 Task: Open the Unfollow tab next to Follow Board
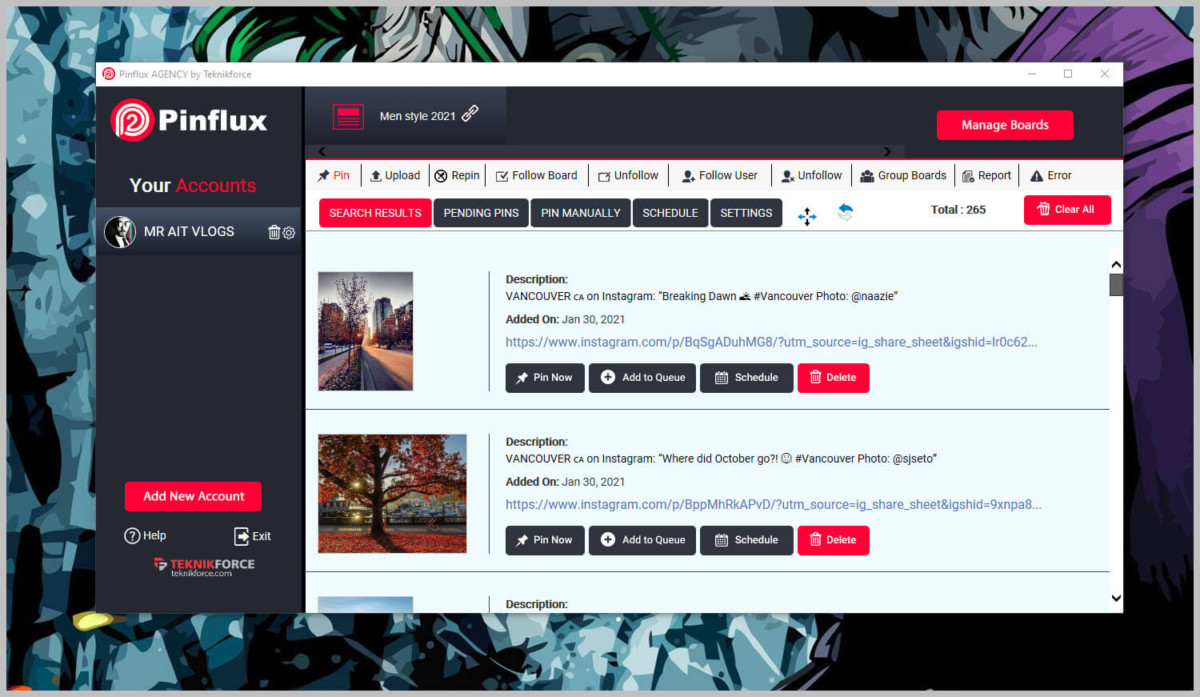[628, 175]
